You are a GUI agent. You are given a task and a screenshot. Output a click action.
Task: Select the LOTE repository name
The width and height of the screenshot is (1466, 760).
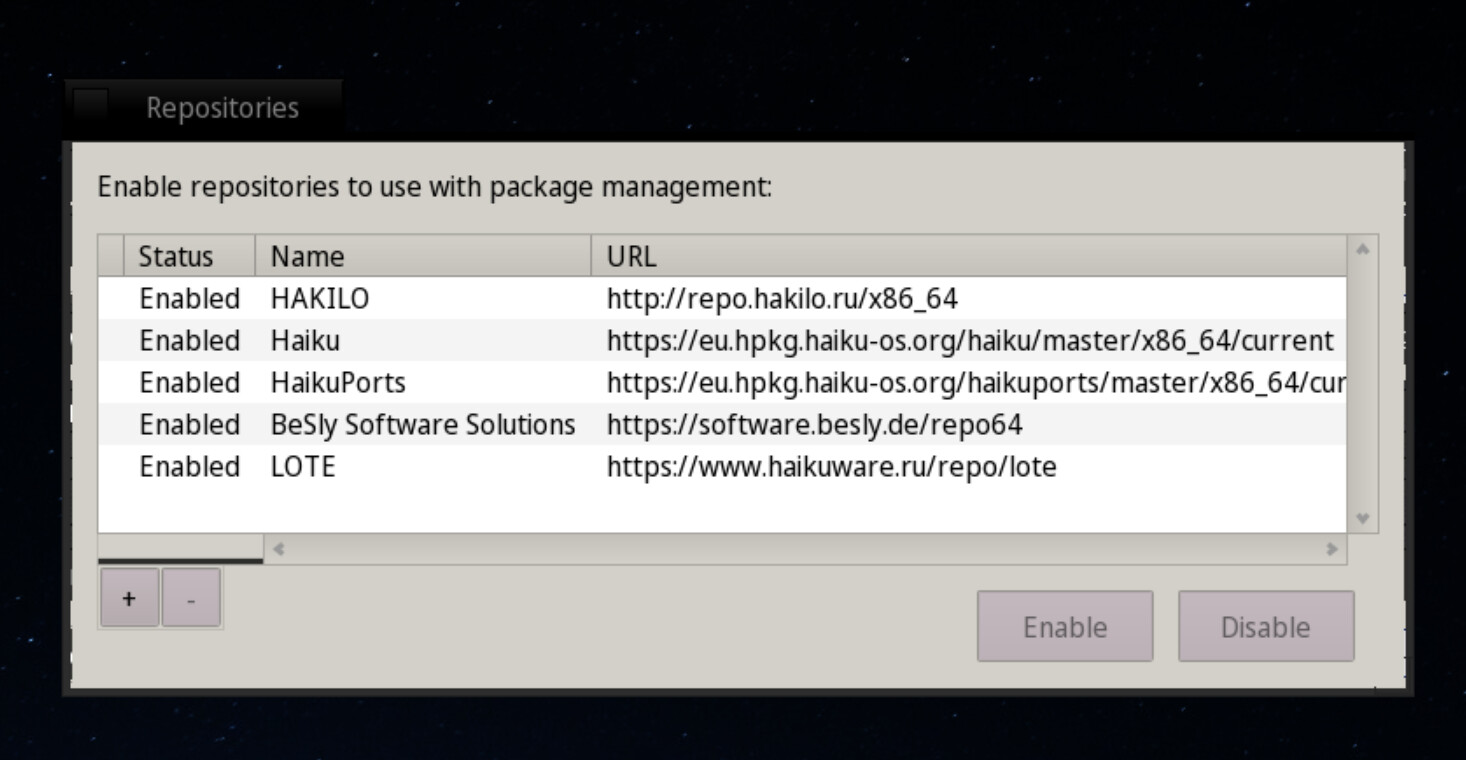(303, 467)
